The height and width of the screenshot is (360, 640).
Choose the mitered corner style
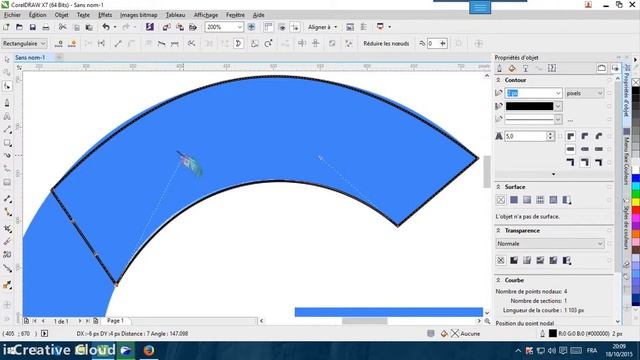pos(571,136)
